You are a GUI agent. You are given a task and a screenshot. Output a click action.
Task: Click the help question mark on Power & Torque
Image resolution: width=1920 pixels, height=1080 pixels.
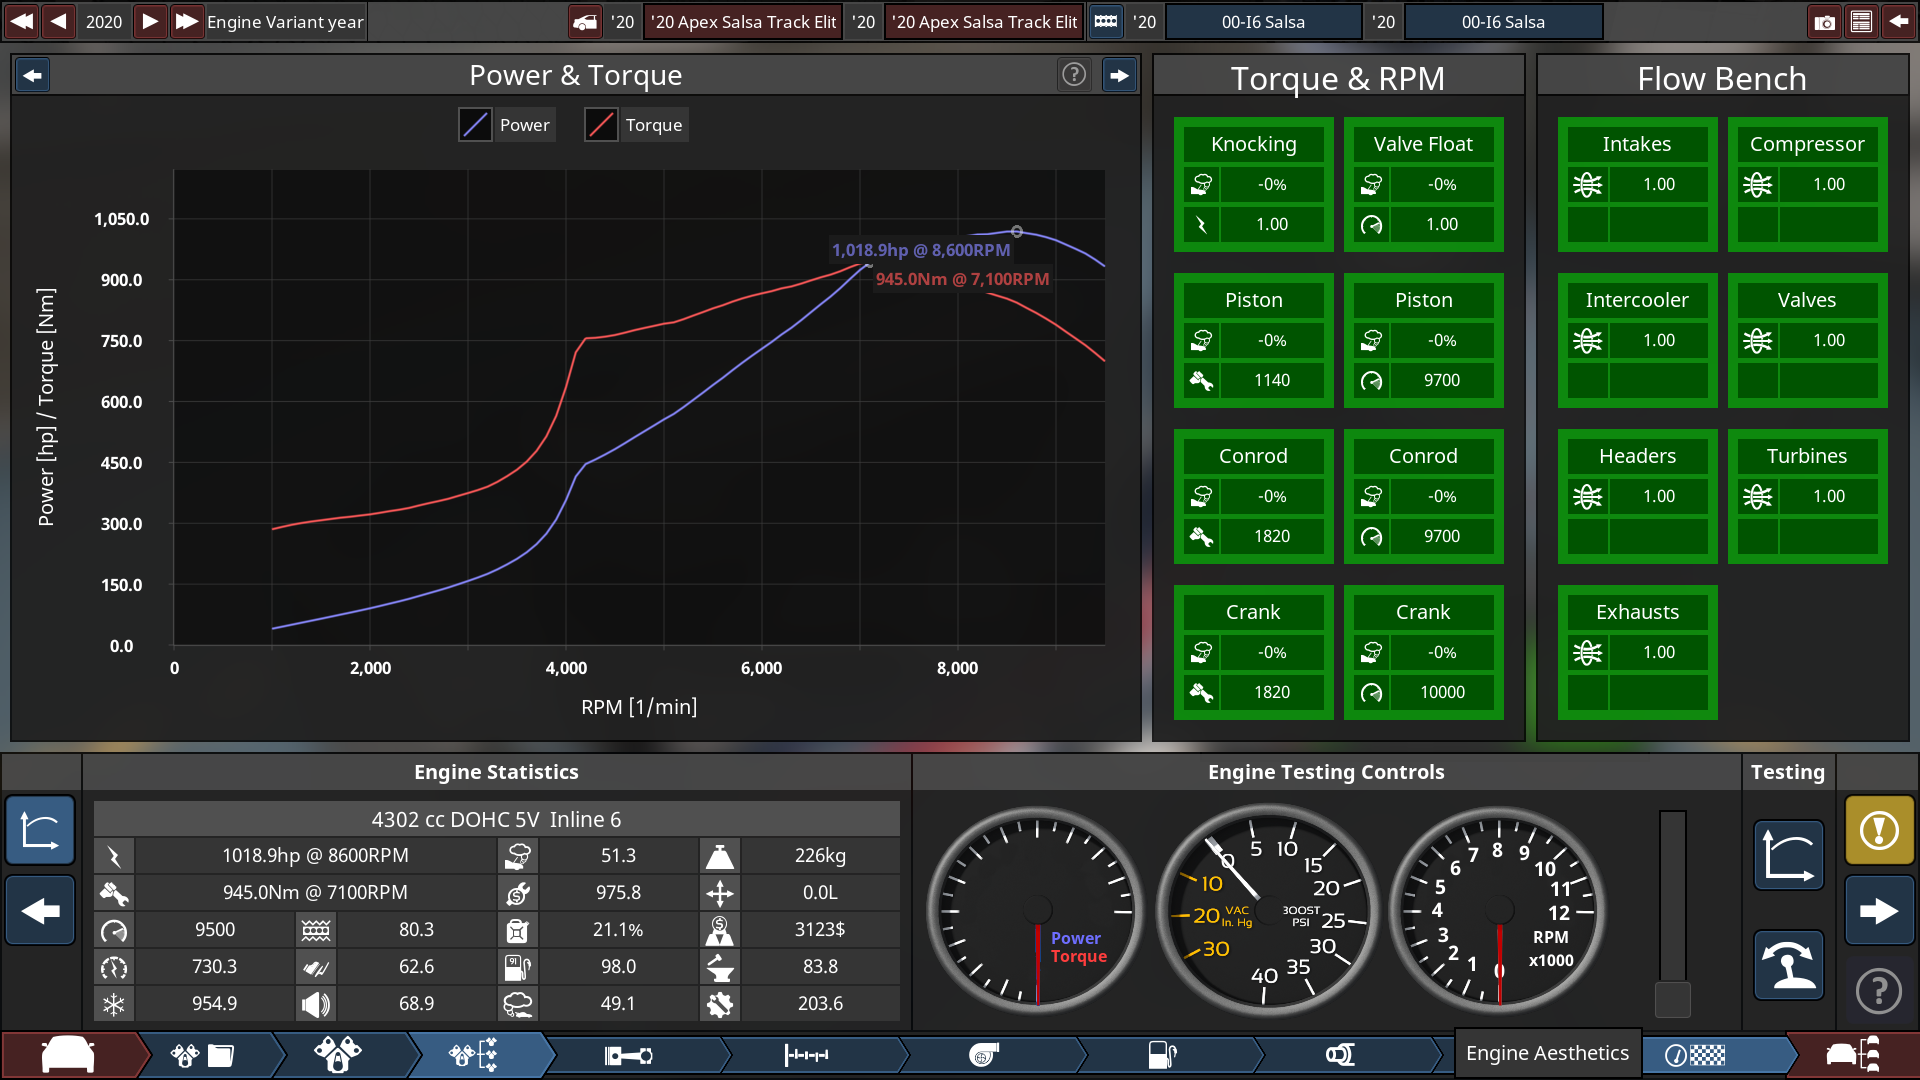tap(1074, 75)
